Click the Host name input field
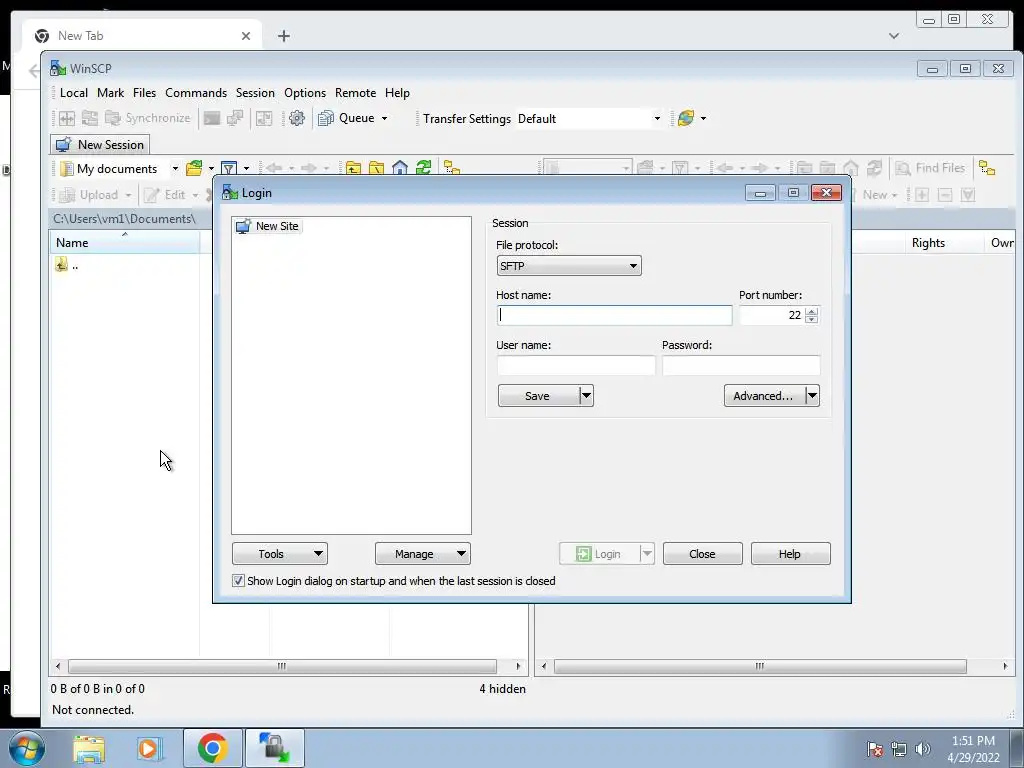Image resolution: width=1024 pixels, height=768 pixels. (614, 315)
